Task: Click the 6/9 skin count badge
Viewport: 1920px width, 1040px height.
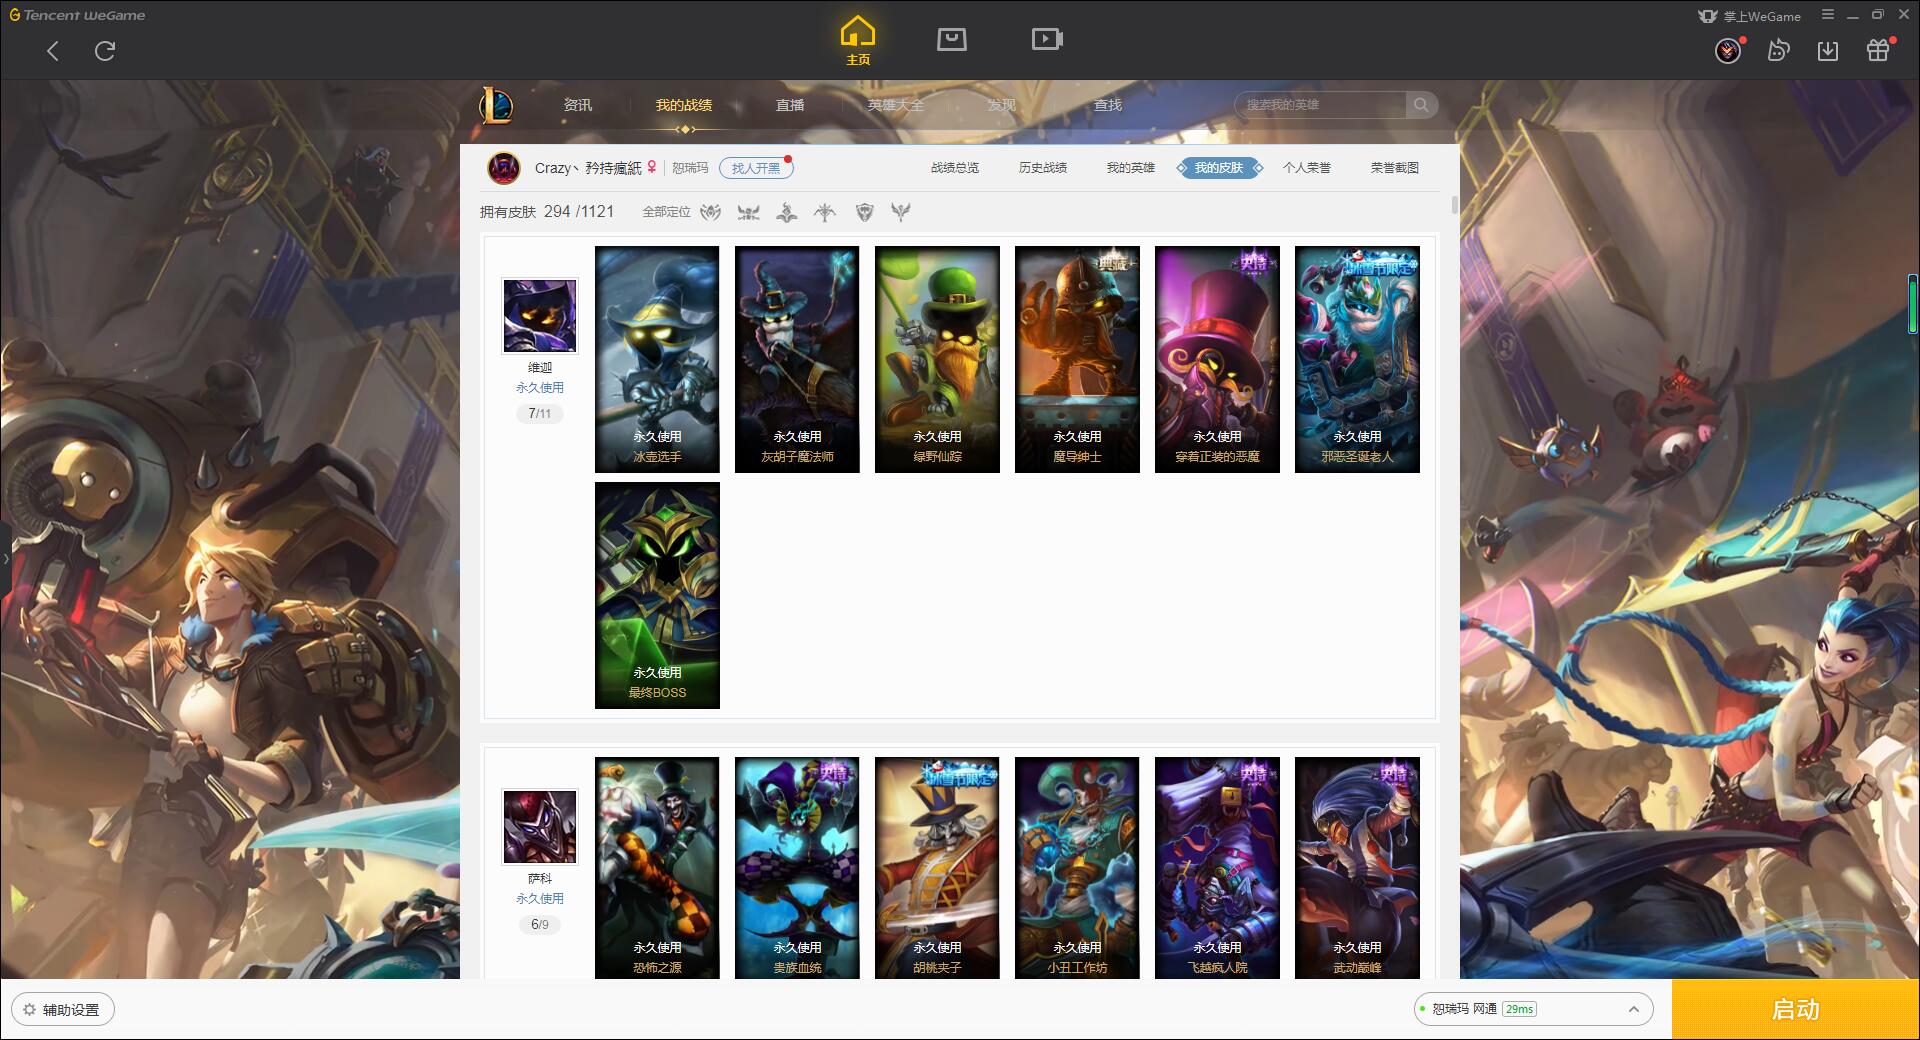Action: tap(540, 924)
